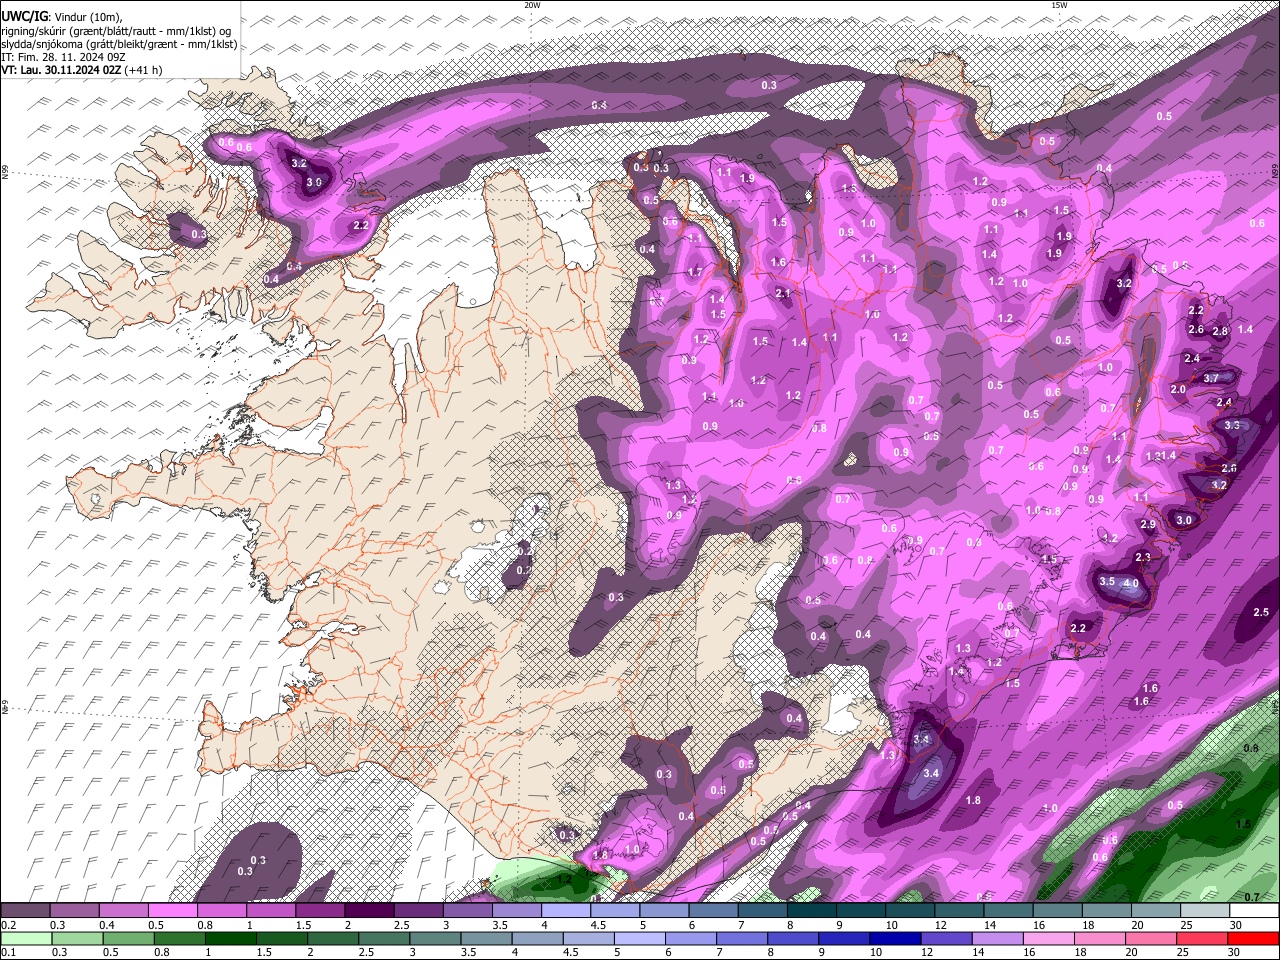This screenshot has width=1280, height=960.
Task: Pick the light grey top-row swatch above 25
Action: pyautogui.click(x=1205, y=911)
